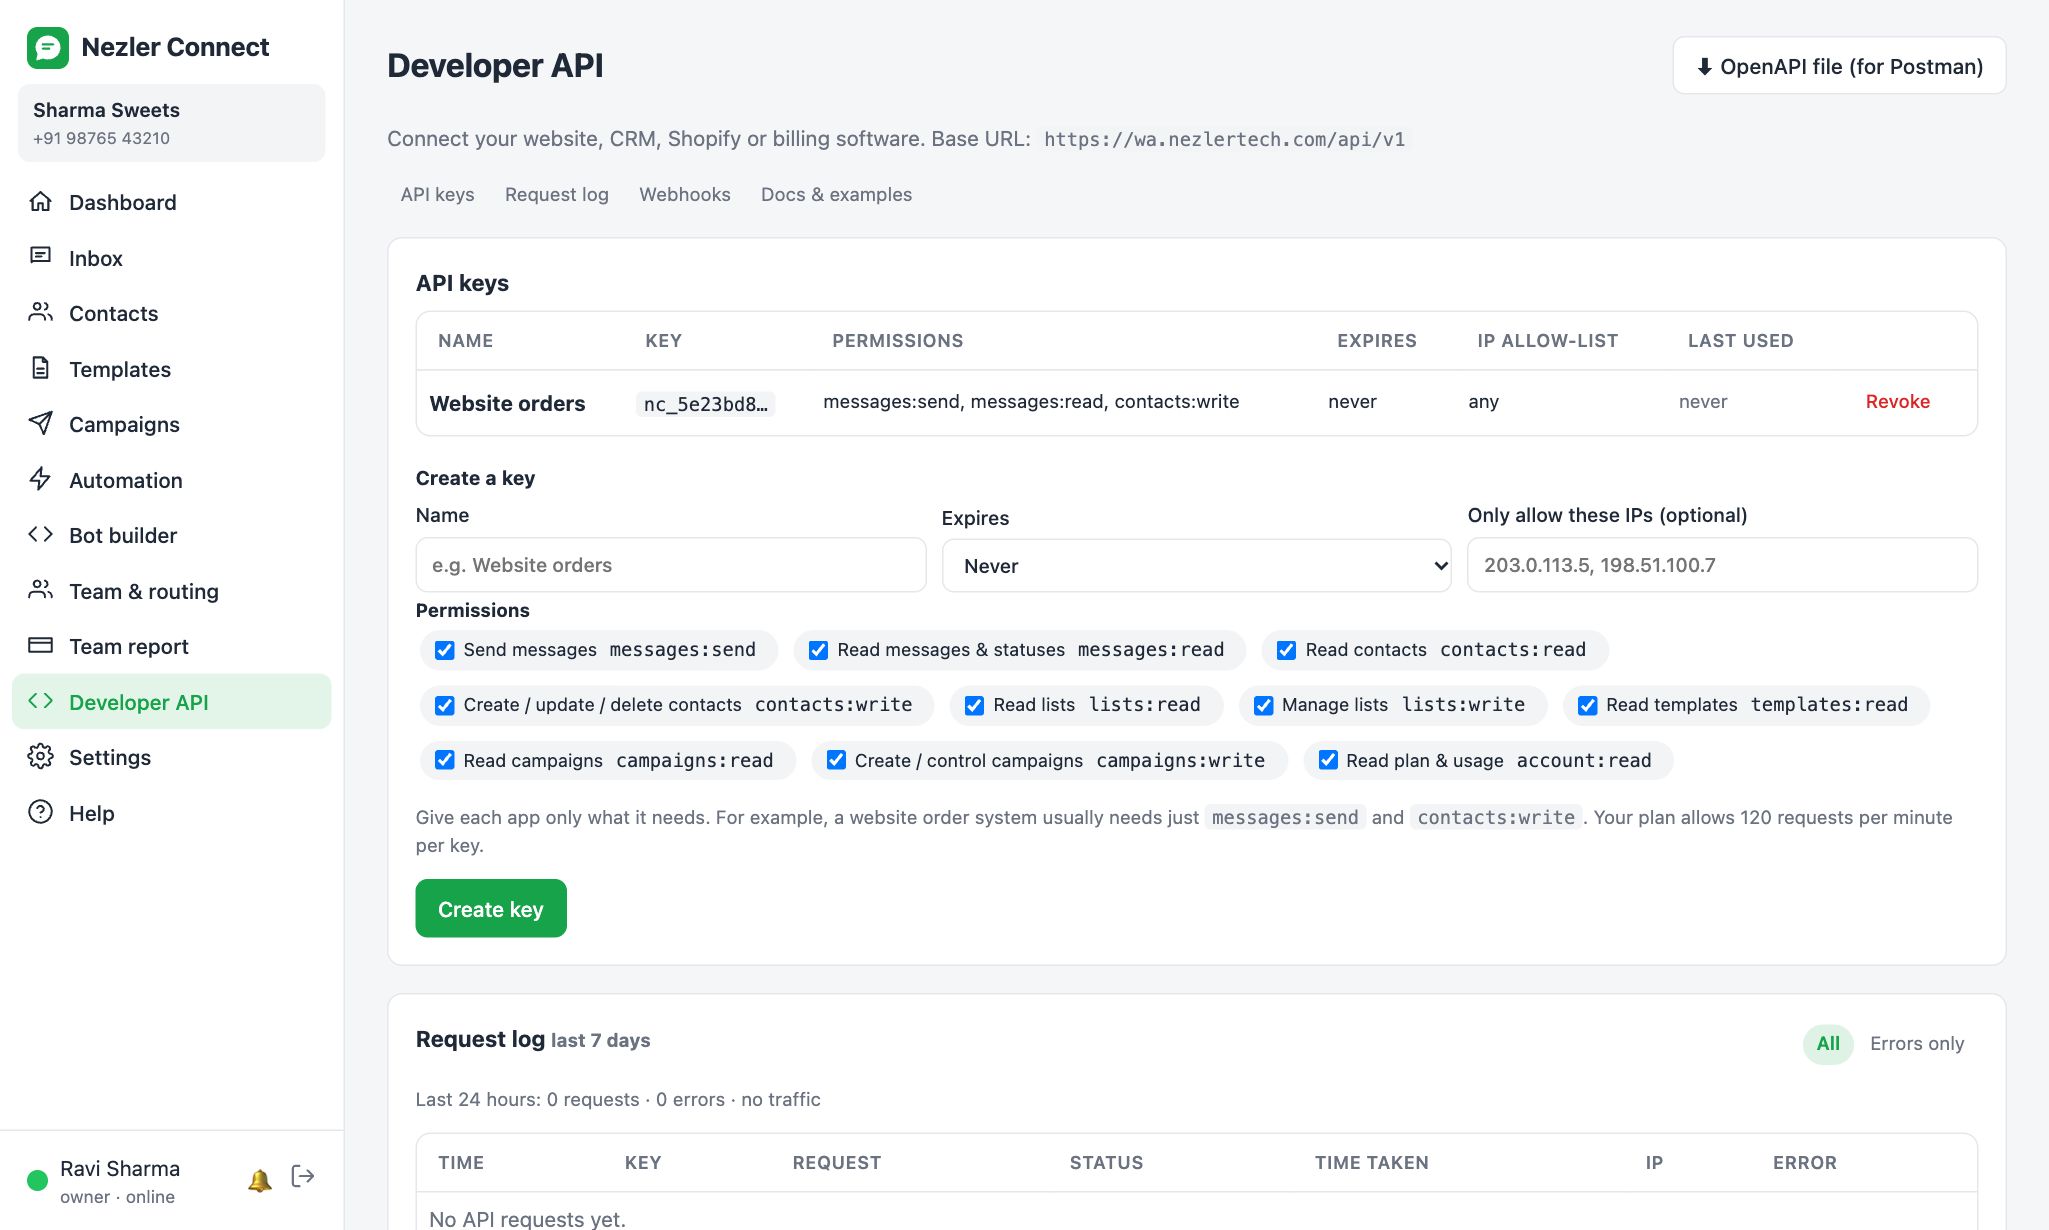Image resolution: width=2049 pixels, height=1230 pixels.
Task: Click the Help question-mark icon
Action: point(40,812)
